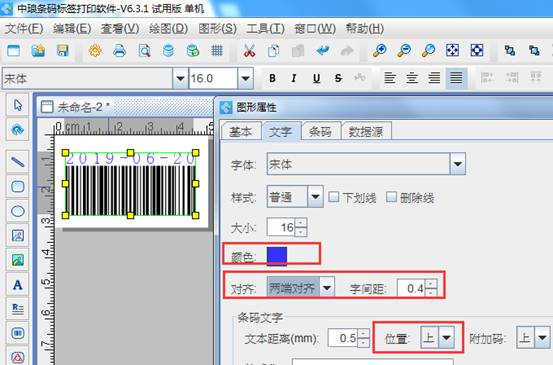Screen dimensions: 553x365
Task: Open the 对齐 alignment dropdown
Action: [x=327, y=288]
